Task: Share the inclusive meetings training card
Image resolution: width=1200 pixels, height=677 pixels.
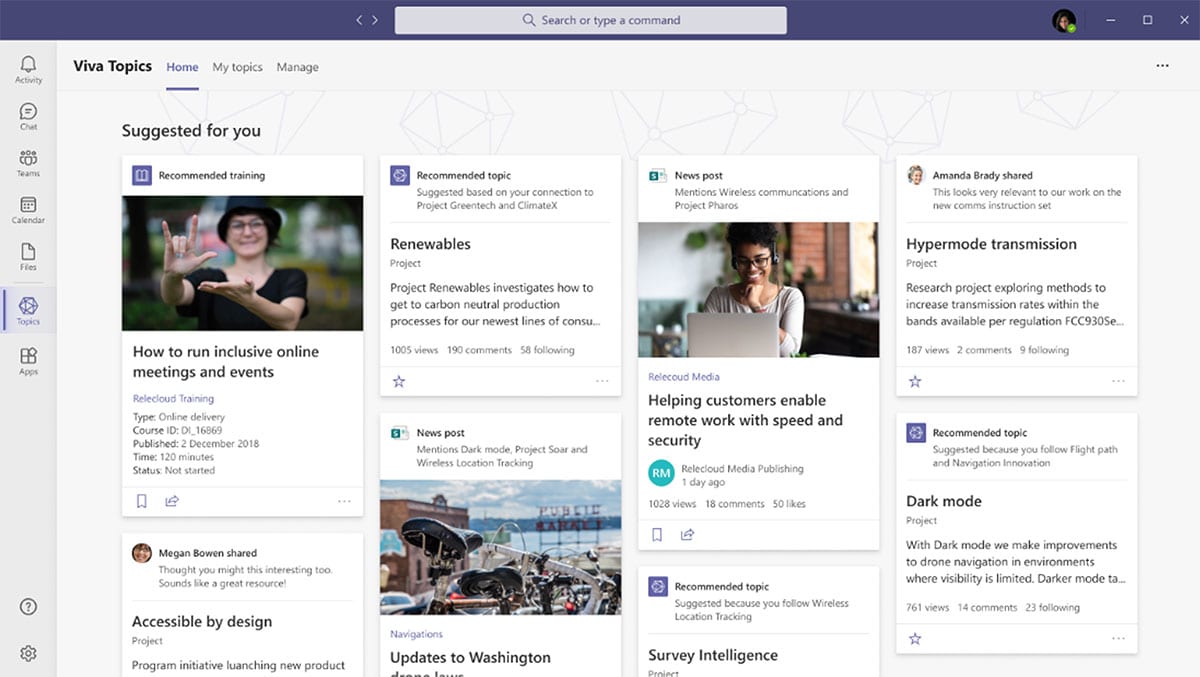Action: 172,501
